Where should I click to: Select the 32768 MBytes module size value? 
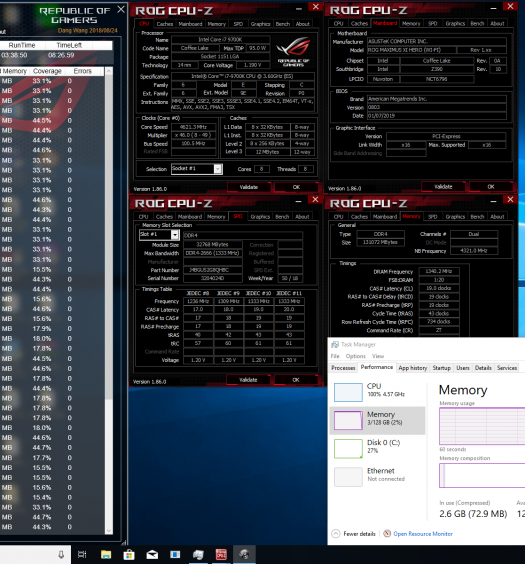pos(212,245)
